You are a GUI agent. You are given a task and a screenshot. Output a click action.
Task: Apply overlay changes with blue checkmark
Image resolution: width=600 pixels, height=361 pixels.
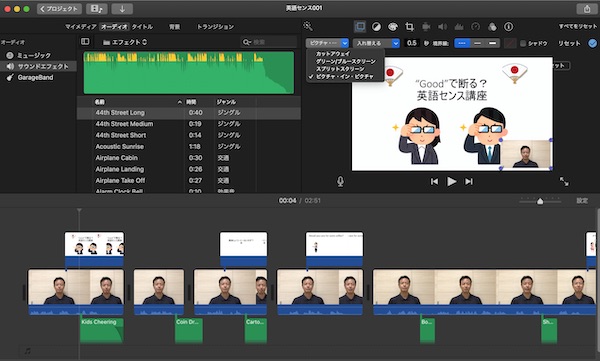[592, 43]
